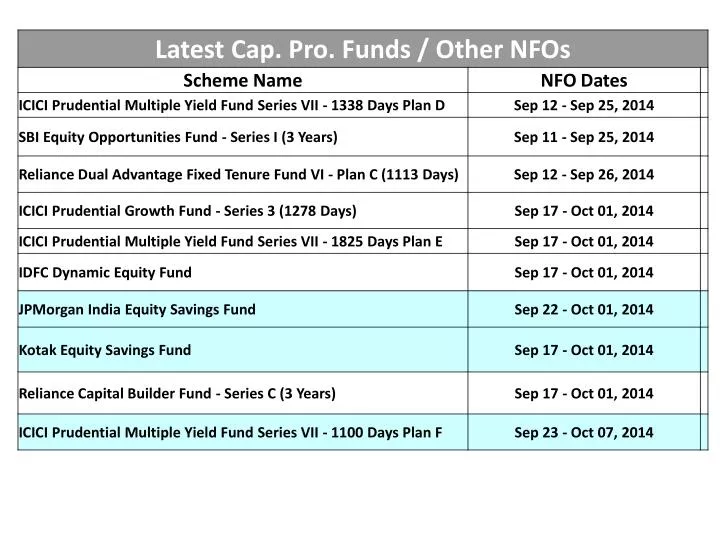
Task: Click the 'Sep 12 - Sep 25, 2014' date cell
Action: pos(584,105)
